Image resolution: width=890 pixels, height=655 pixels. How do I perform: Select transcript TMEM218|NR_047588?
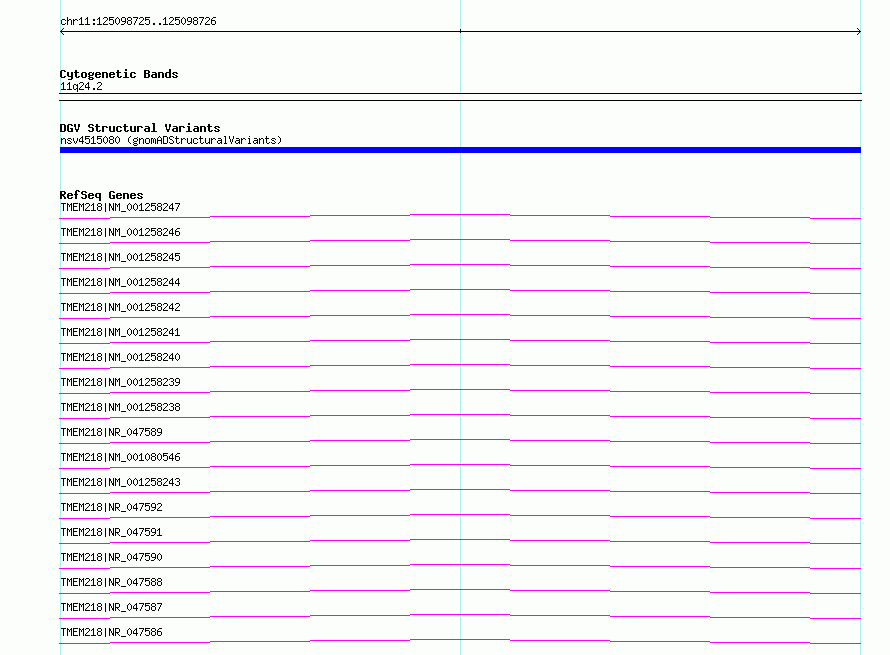(x=111, y=582)
